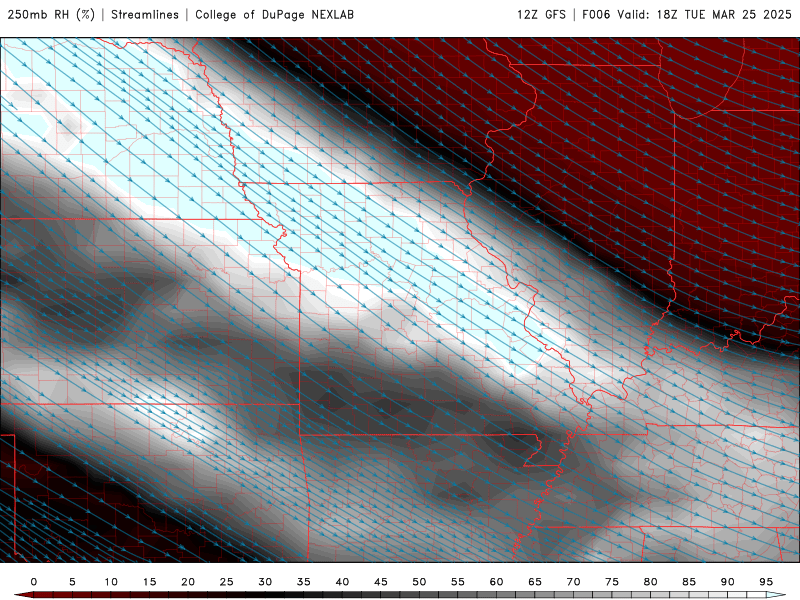Select the "90" color scale number
The height and width of the screenshot is (600, 800).
tap(728, 582)
